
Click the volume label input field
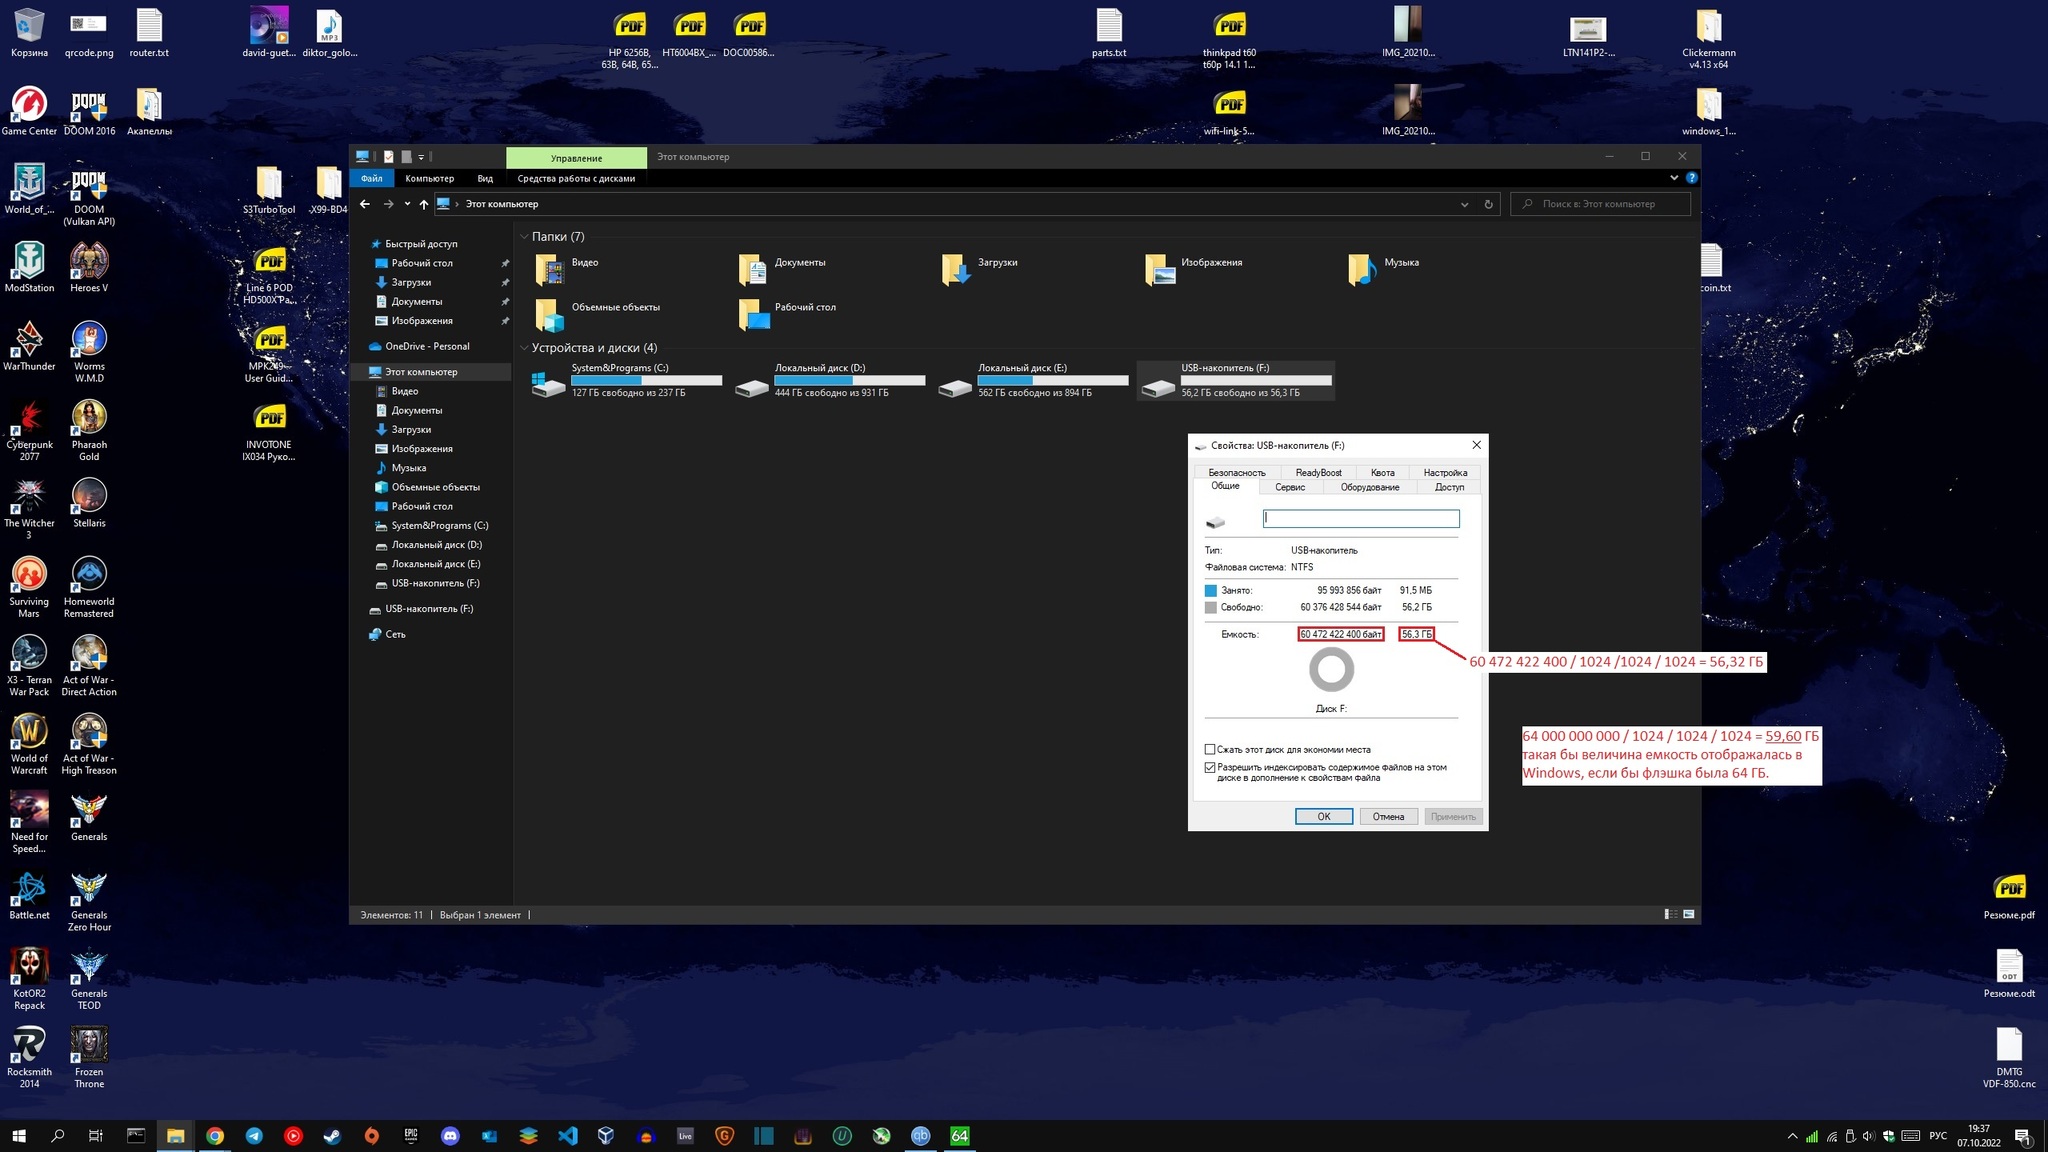[1361, 518]
